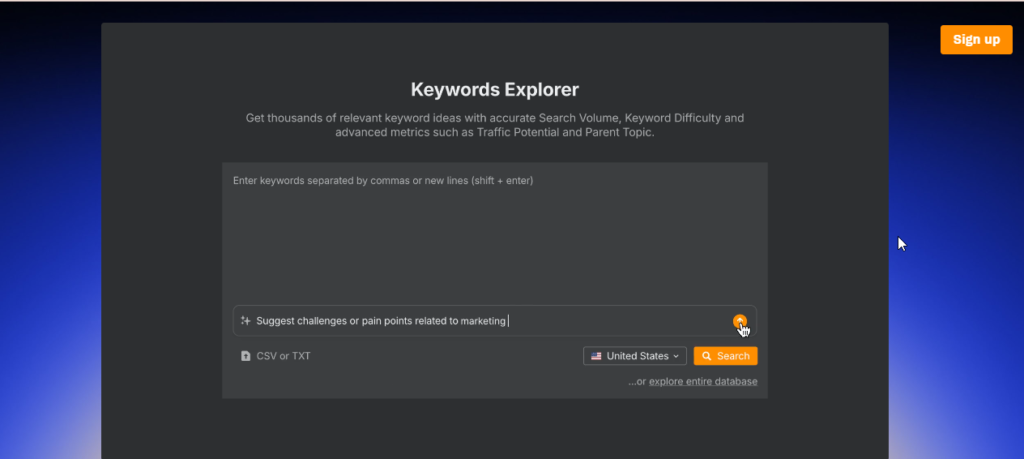Click the Keywords Explorer heading

pyautogui.click(x=494, y=89)
